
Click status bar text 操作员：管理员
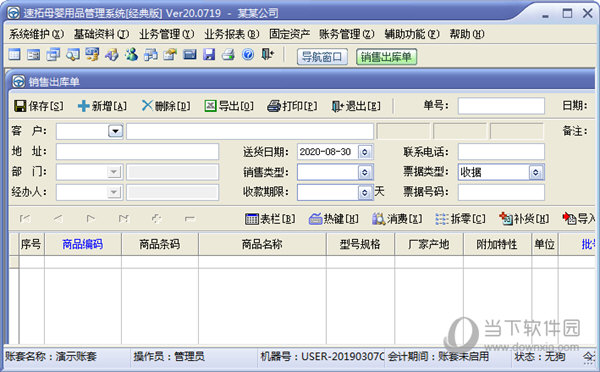point(169,357)
